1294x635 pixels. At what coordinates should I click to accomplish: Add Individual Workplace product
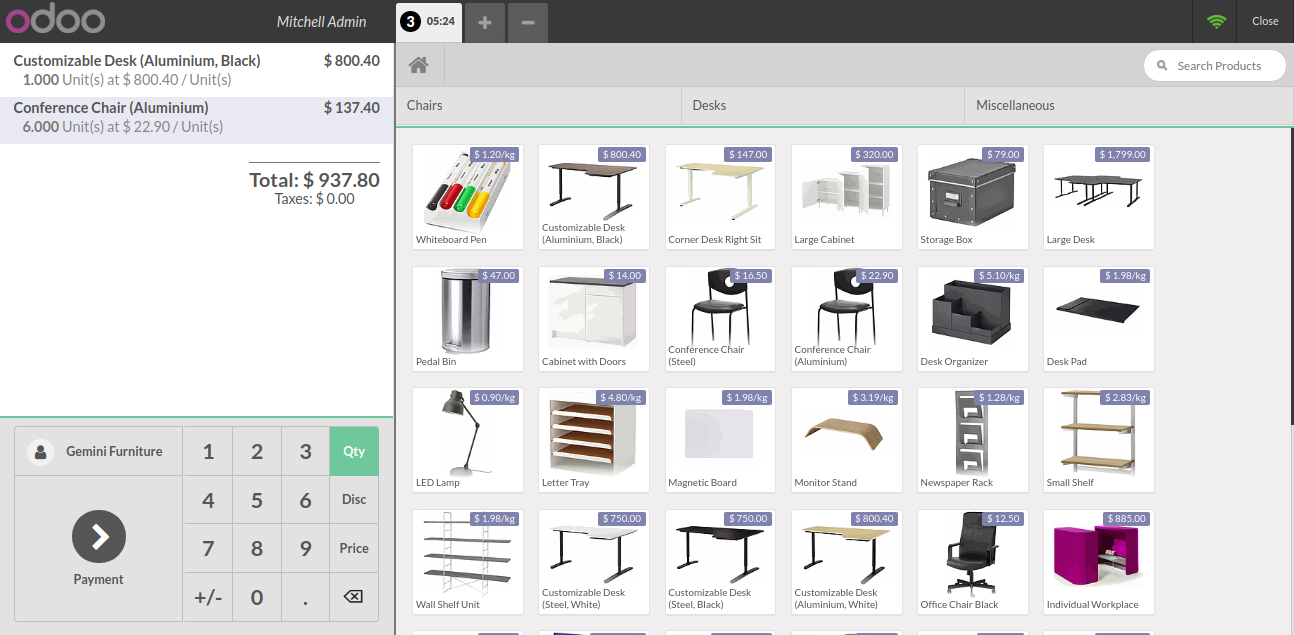tap(1099, 562)
